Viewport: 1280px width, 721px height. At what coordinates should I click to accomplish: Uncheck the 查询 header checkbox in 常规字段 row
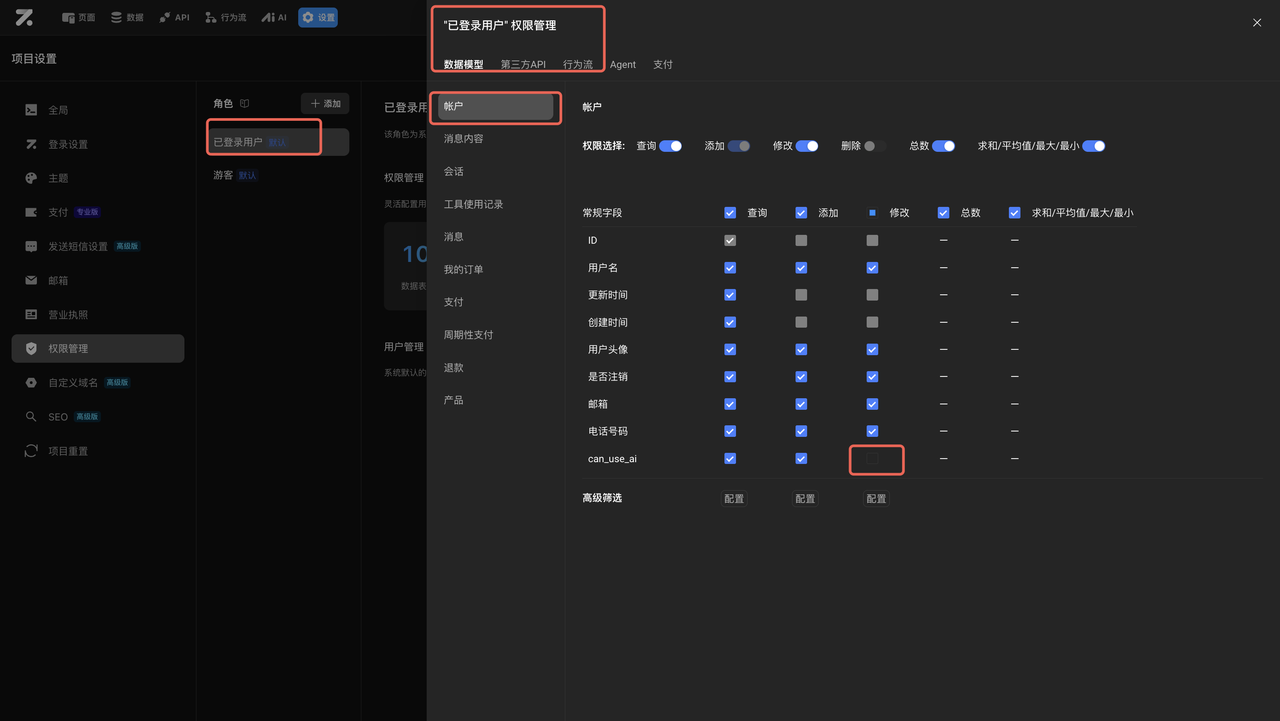pyautogui.click(x=730, y=213)
